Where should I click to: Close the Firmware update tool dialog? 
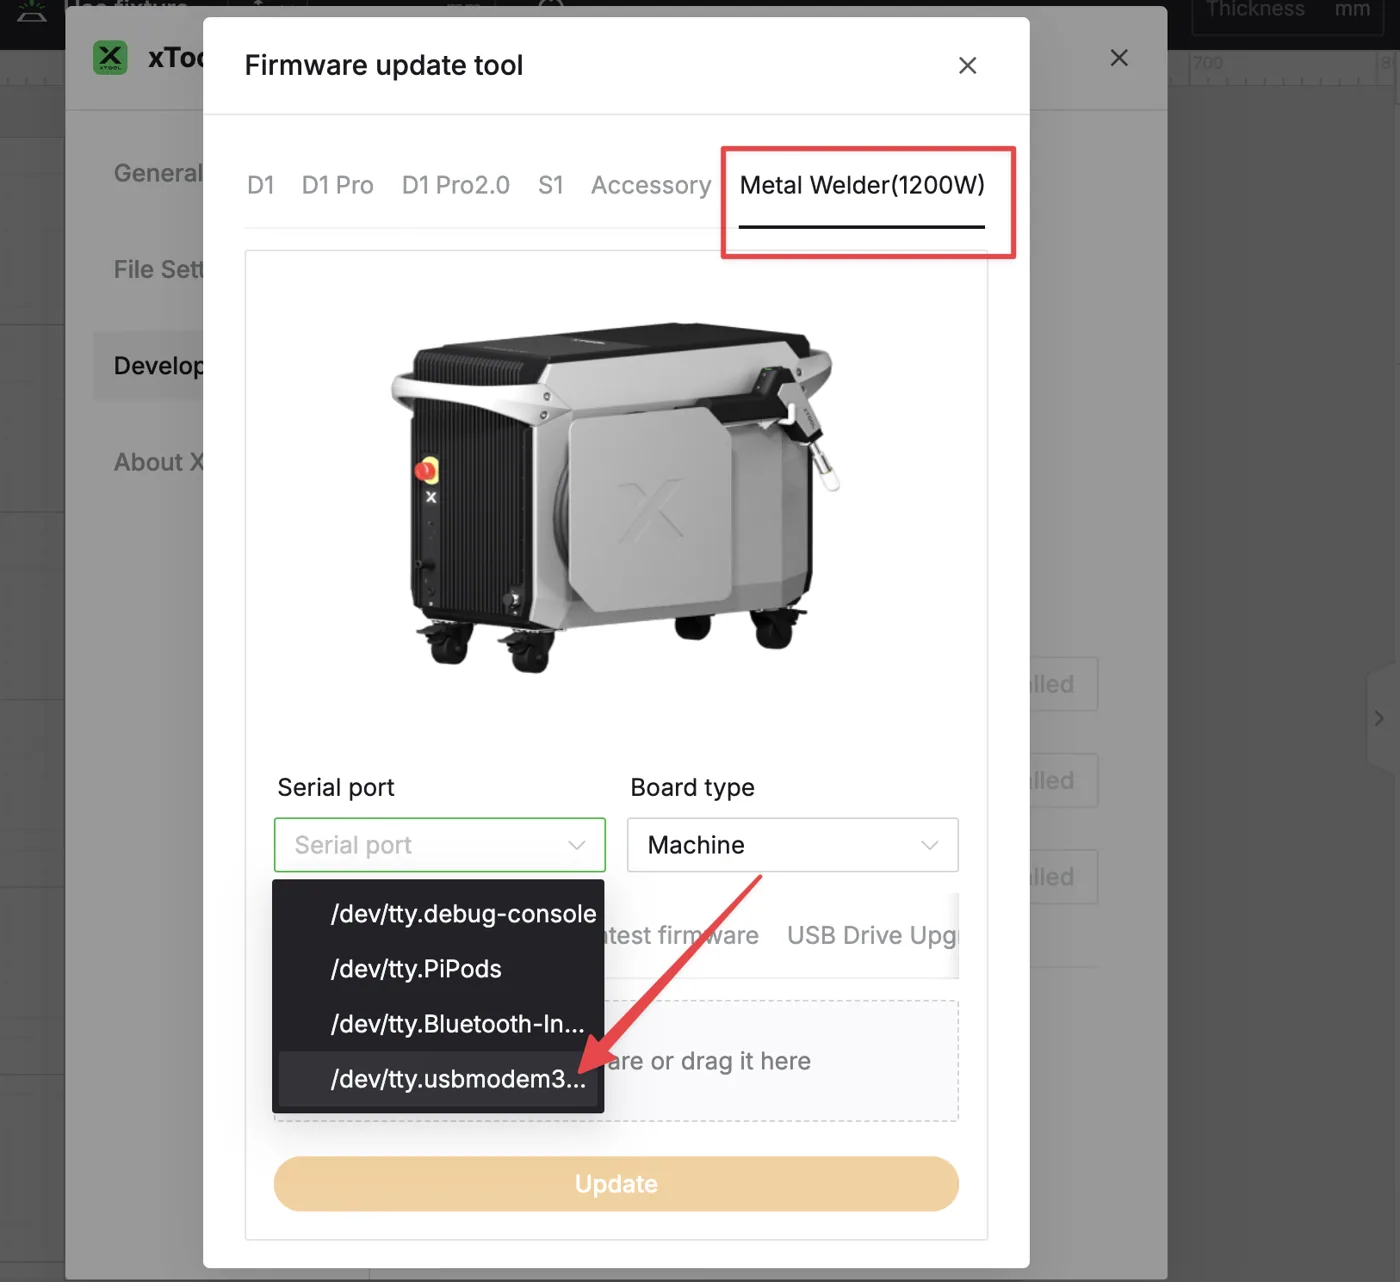(x=967, y=66)
